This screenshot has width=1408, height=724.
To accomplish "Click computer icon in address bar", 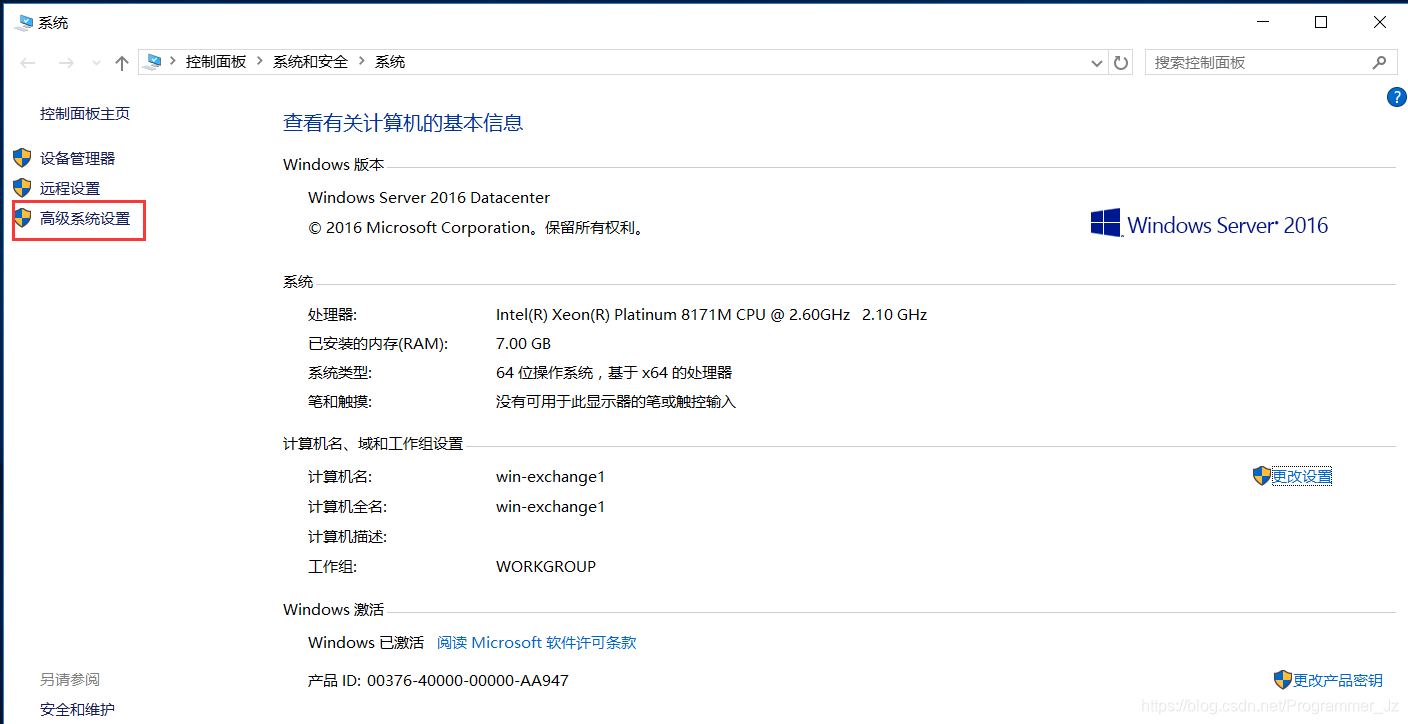I will coord(153,62).
